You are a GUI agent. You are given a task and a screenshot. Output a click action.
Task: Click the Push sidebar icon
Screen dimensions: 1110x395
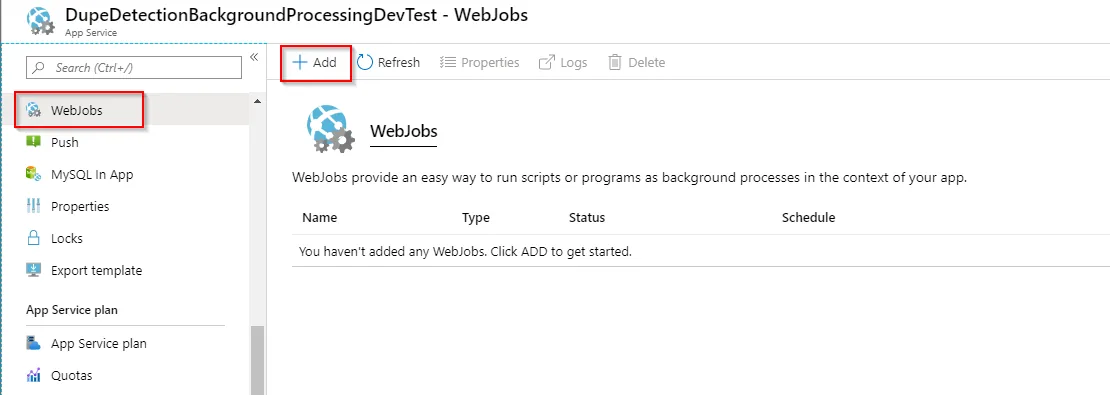33,142
